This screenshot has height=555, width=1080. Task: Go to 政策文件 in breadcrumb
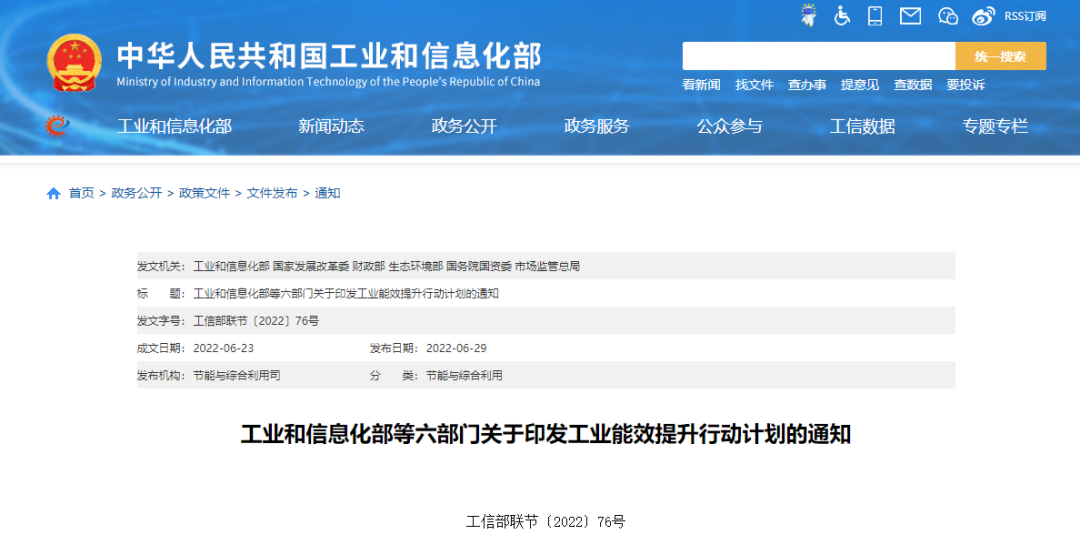(x=205, y=193)
